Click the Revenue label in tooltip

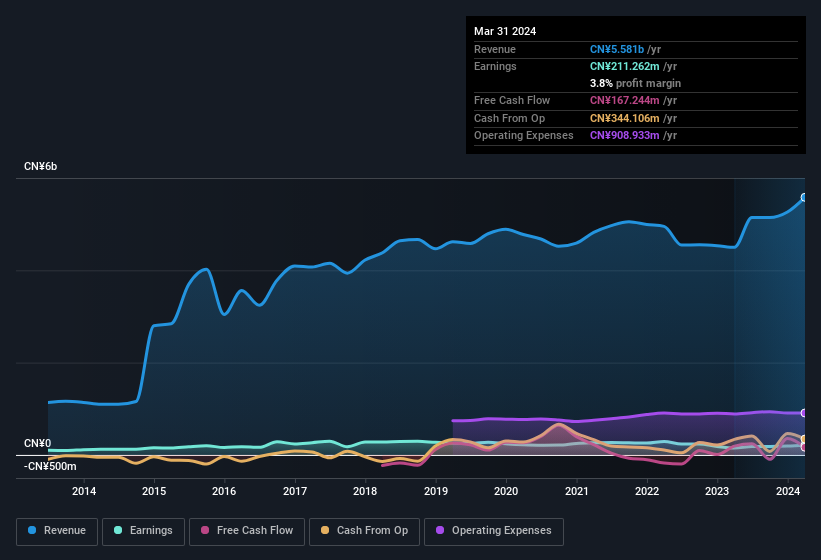(495, 49)
